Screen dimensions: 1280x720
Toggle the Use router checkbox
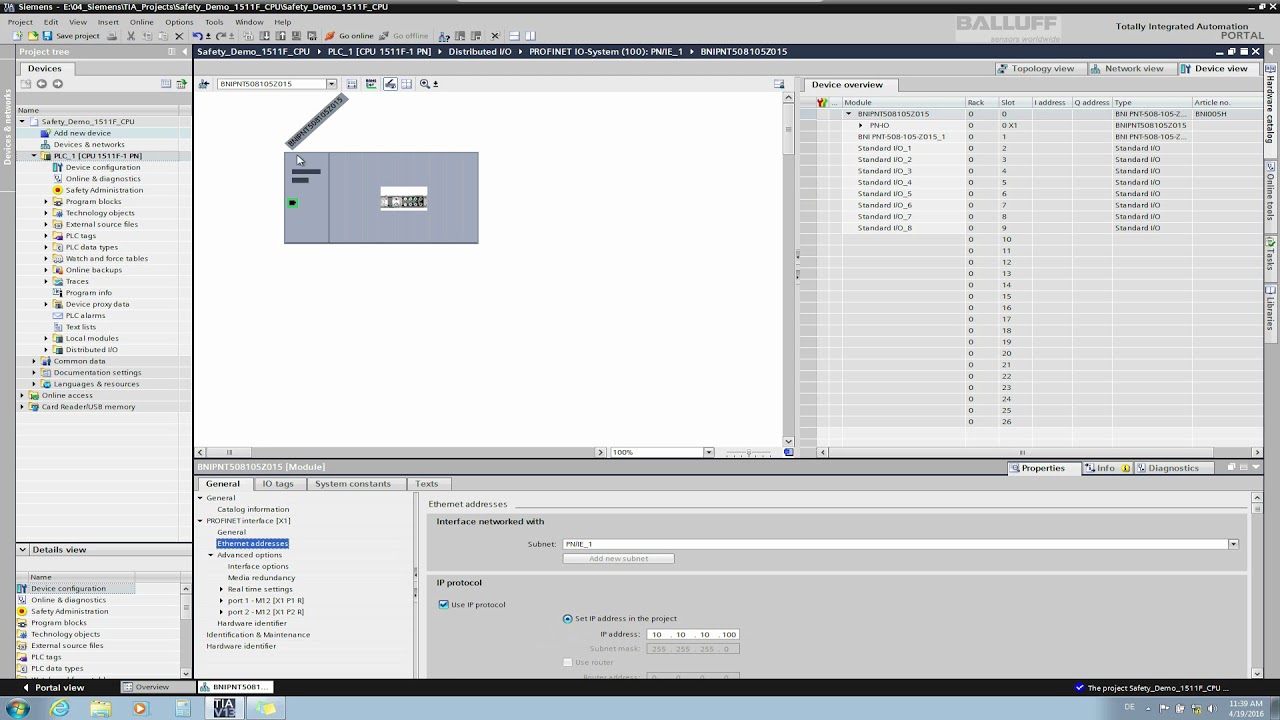click(568, 662)
